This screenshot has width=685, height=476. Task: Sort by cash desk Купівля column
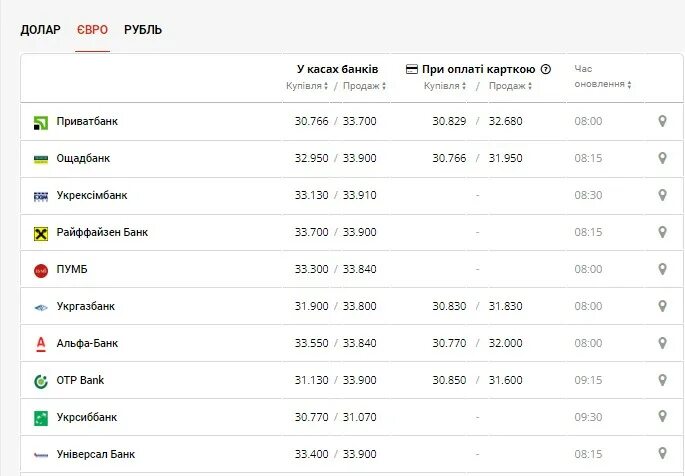[x=307, y=86]
